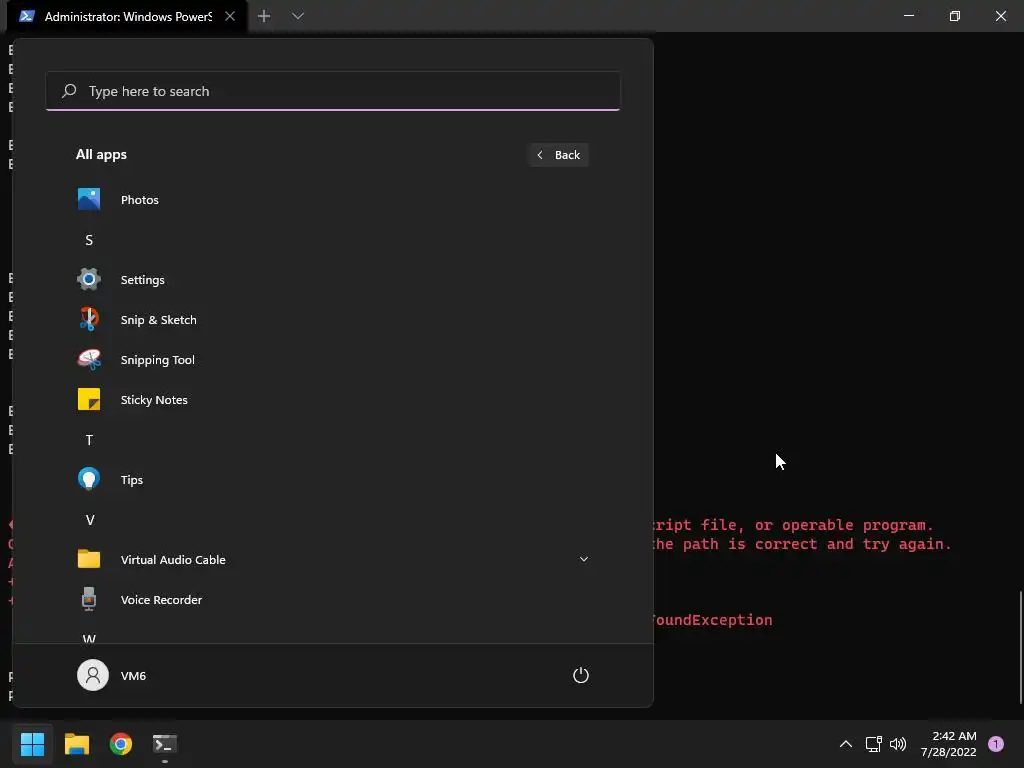Focus the Type here to search box

pos(333,91)
